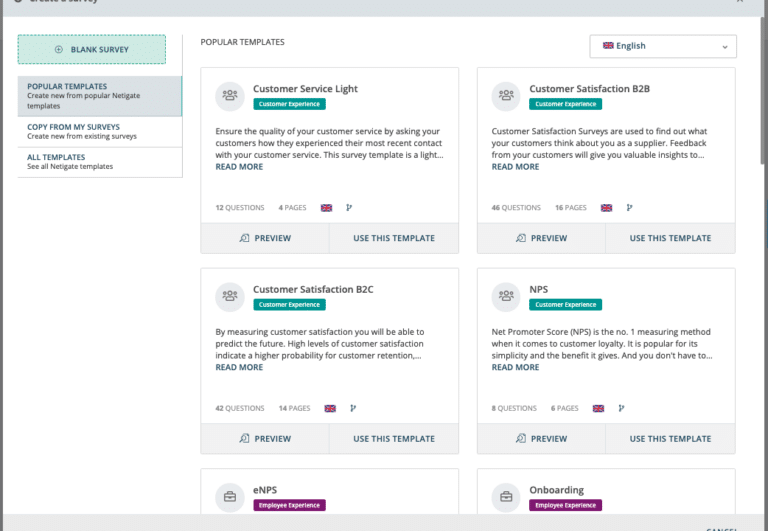Viewport: 768px width, 531px height.
Task: Use the Customer Satisfaction B2C template
Action: click(394, 439)
